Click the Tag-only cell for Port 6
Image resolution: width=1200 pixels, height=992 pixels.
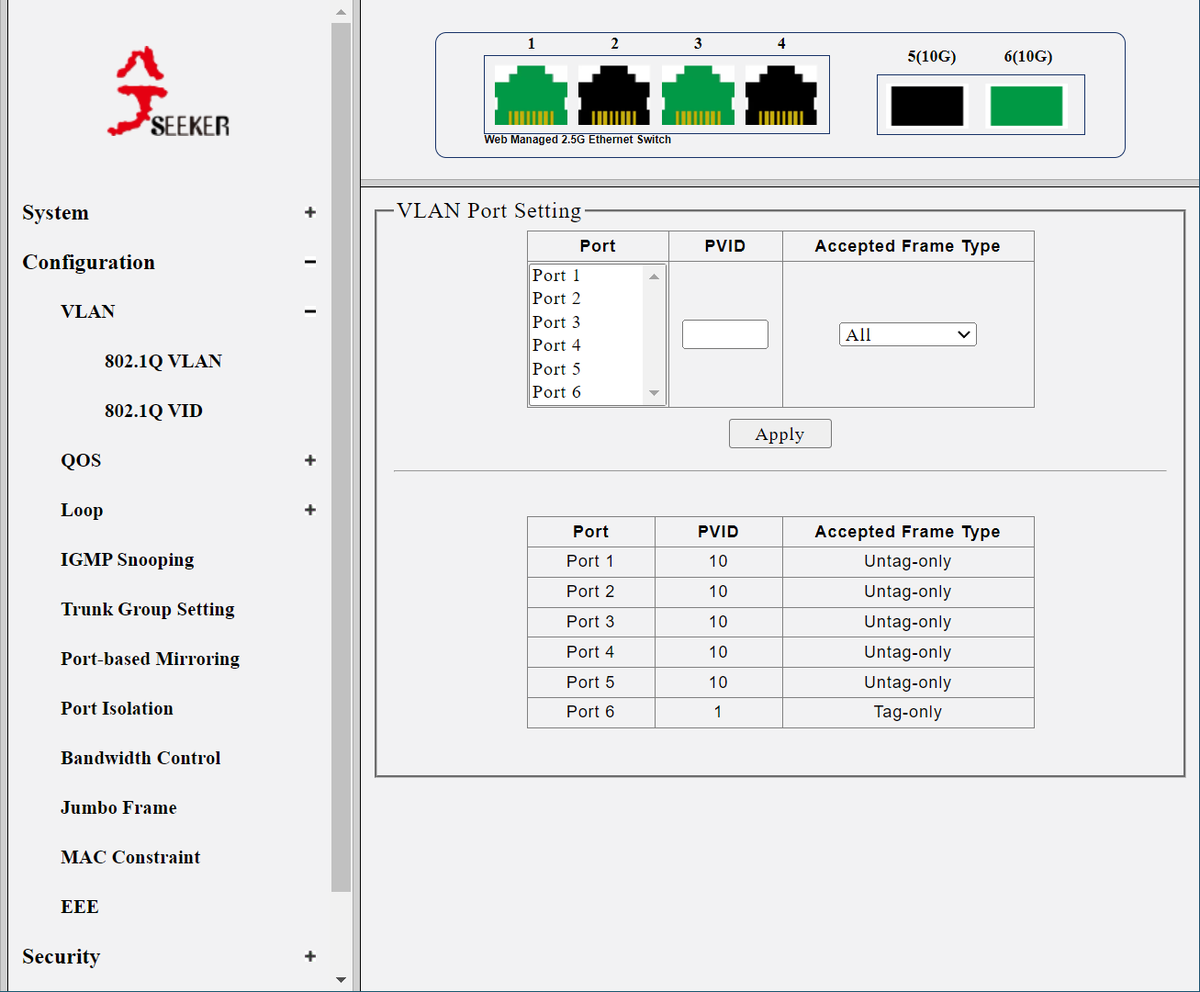pyautogui.click(x=908, y=712)
